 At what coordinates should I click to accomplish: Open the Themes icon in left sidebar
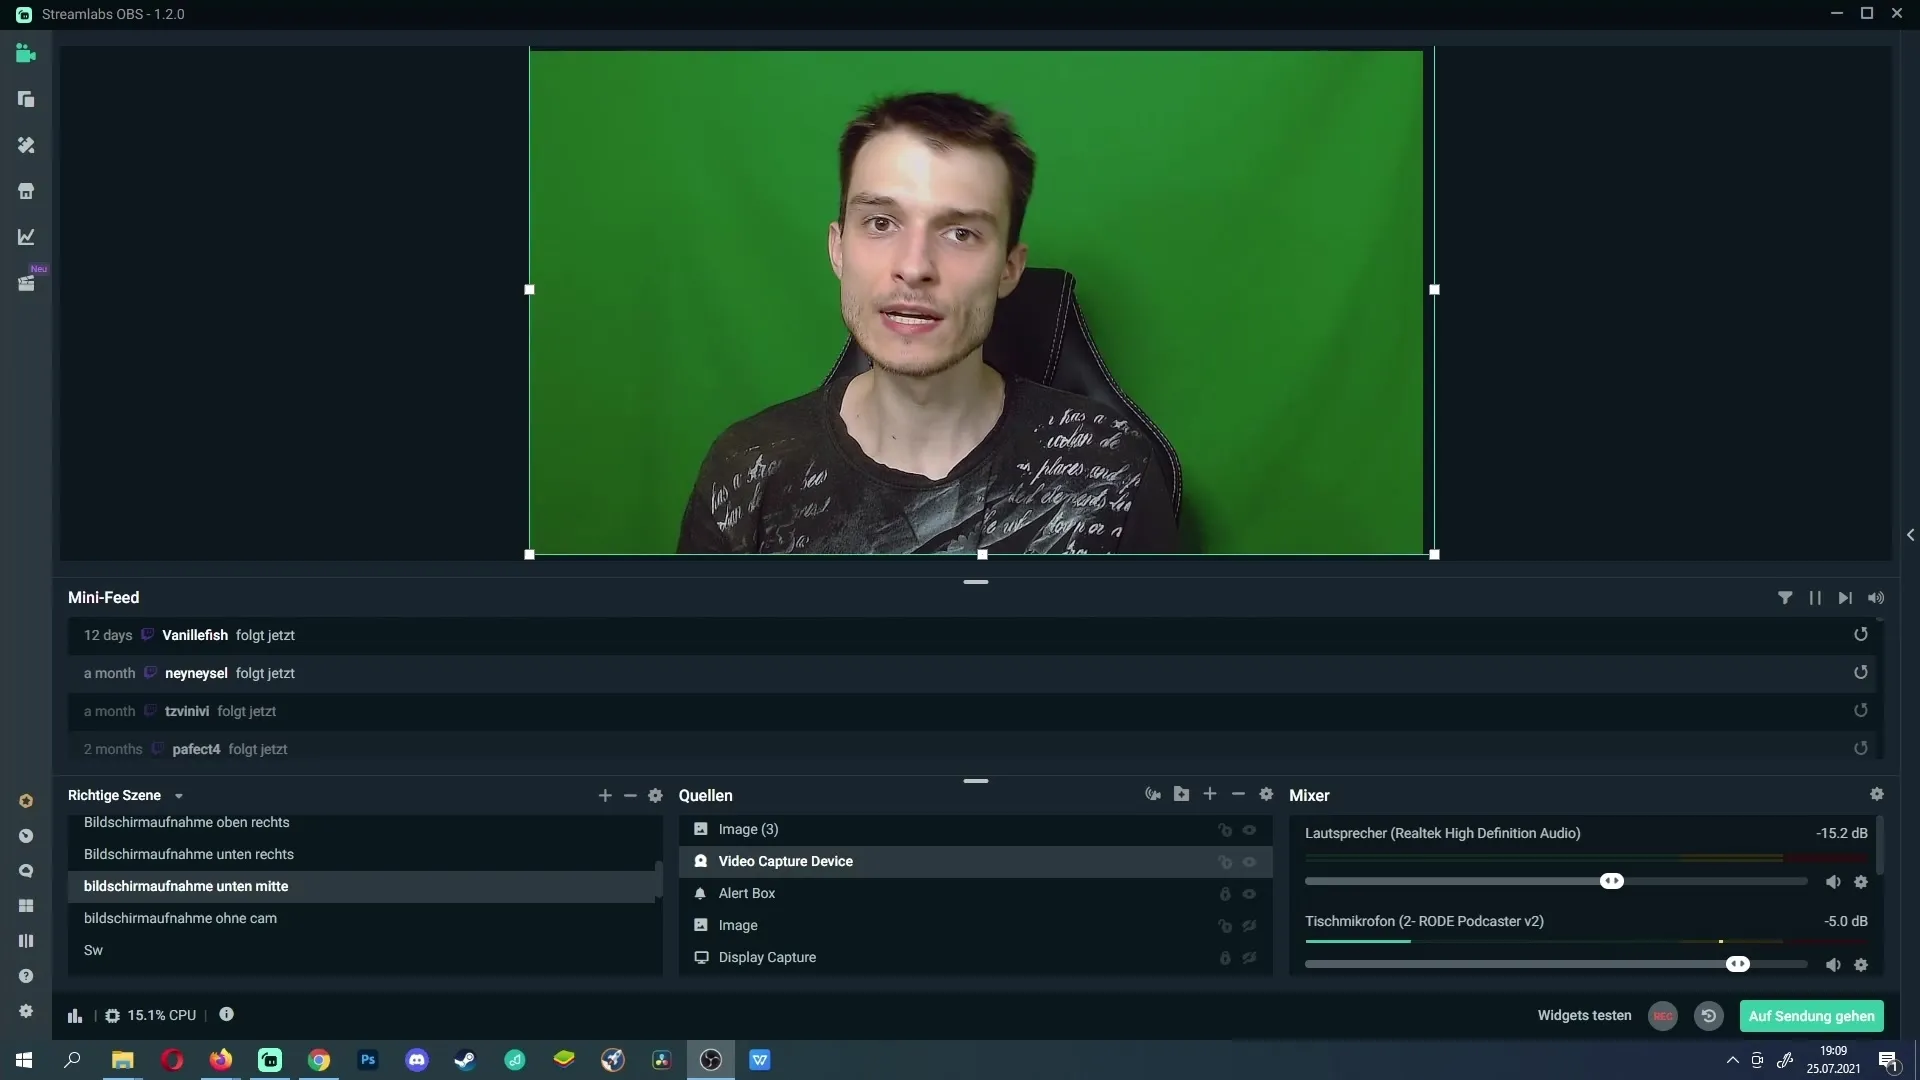(26, 145)
